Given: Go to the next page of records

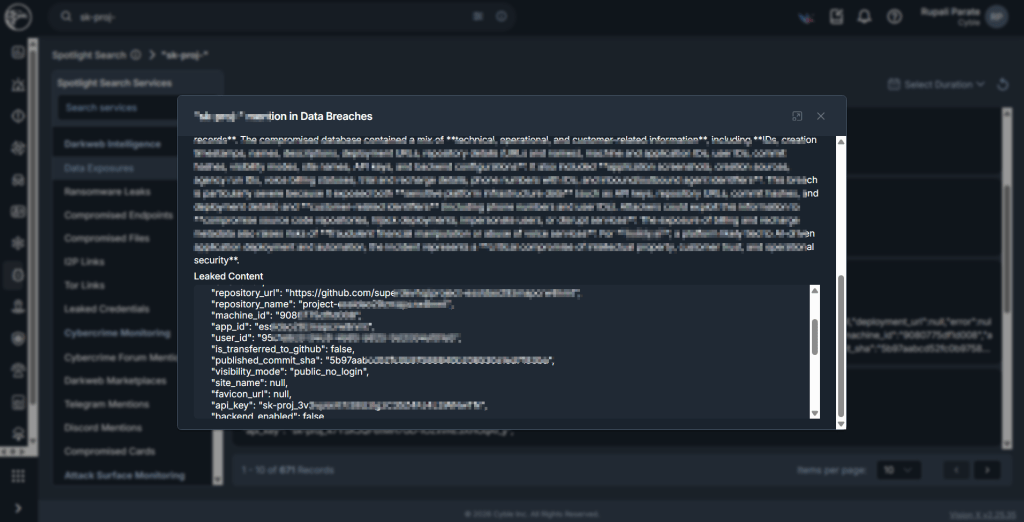Looking at the screenshot, I should (x=987, y=470).
